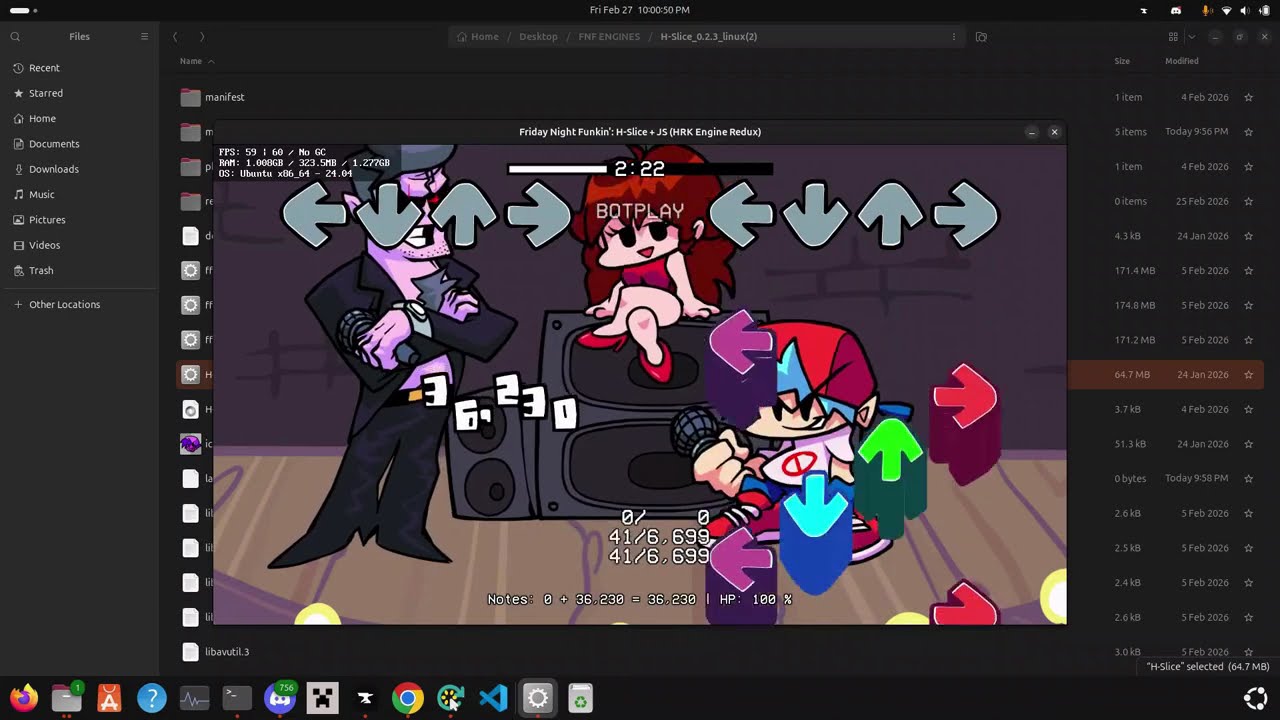The image size is (1280, 720).
Task: Open the Help icon in the dock
Action: pos(152,698)
